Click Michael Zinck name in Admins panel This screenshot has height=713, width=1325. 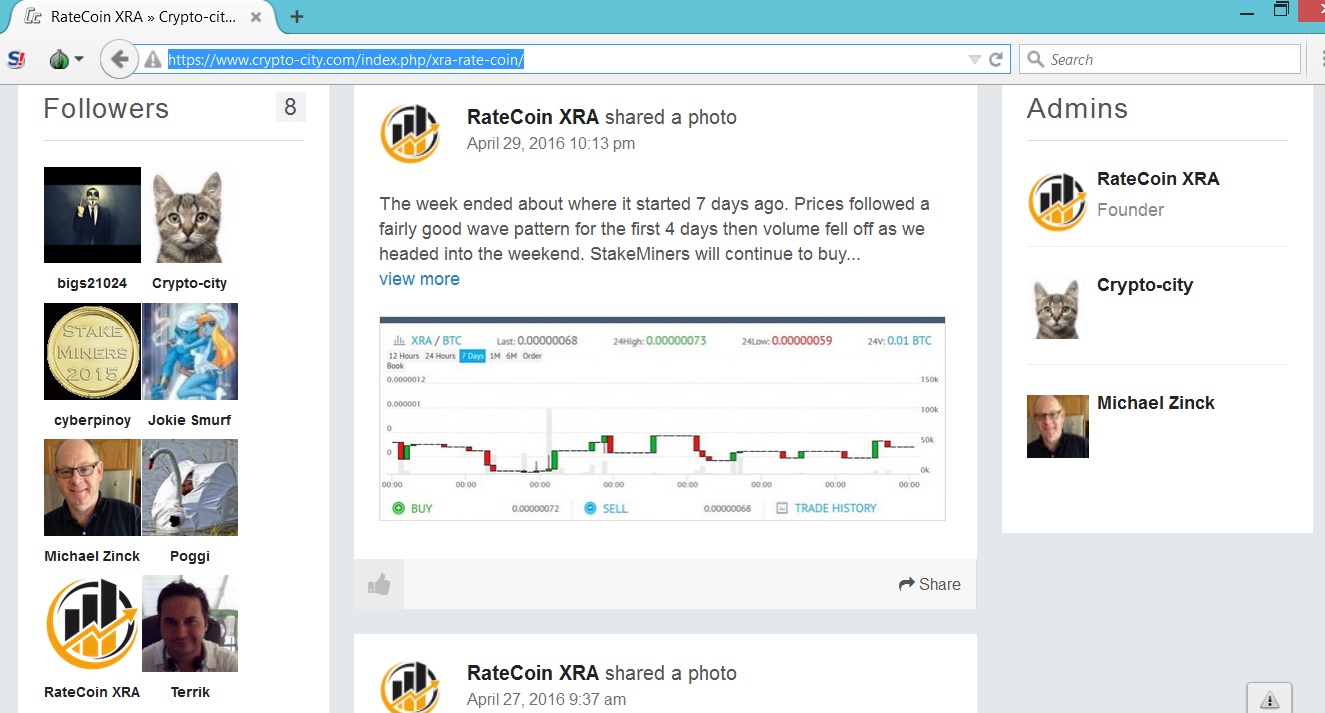(1156, 403)
